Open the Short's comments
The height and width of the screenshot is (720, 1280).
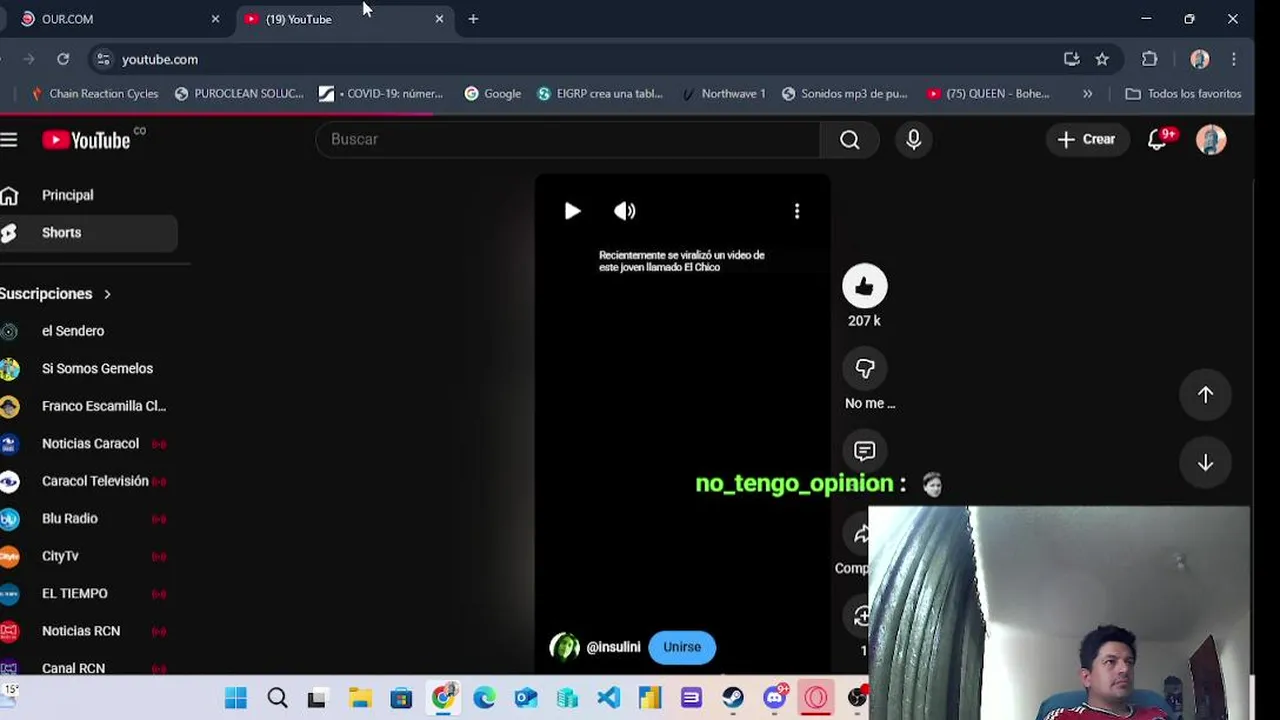[x=864, y=451]
